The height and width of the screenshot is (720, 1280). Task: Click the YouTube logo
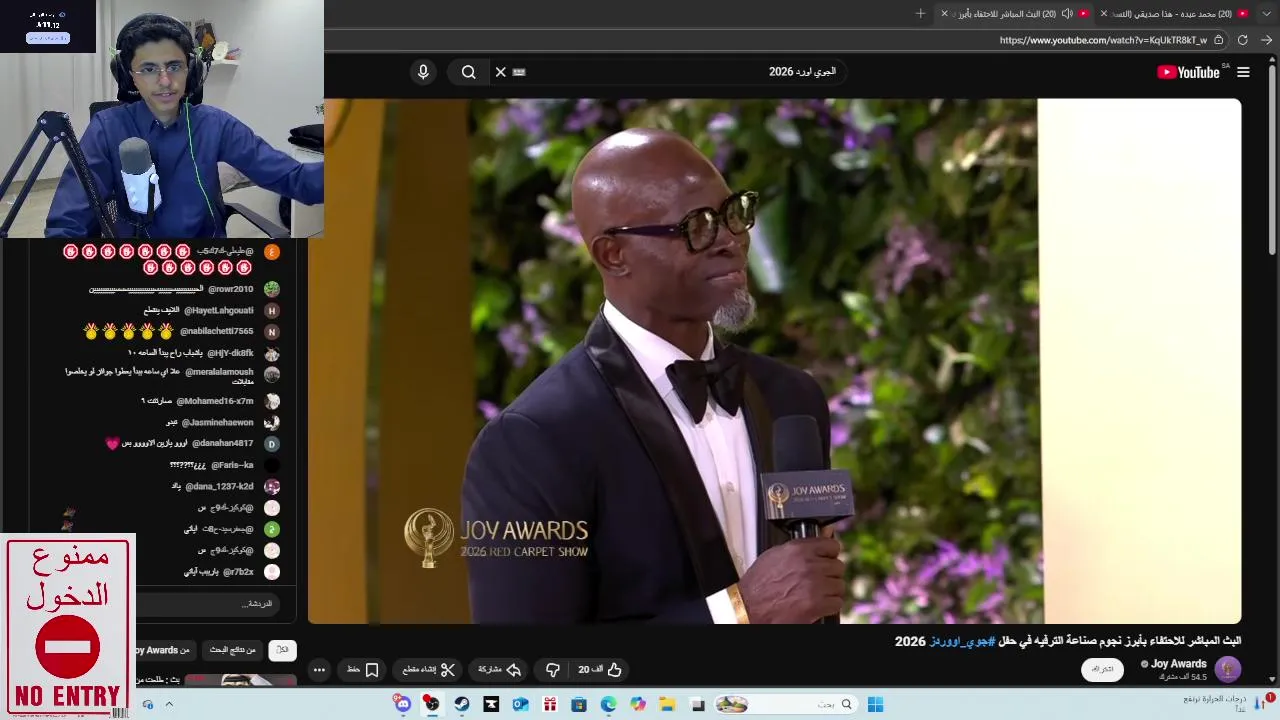tap(1188, 72)
